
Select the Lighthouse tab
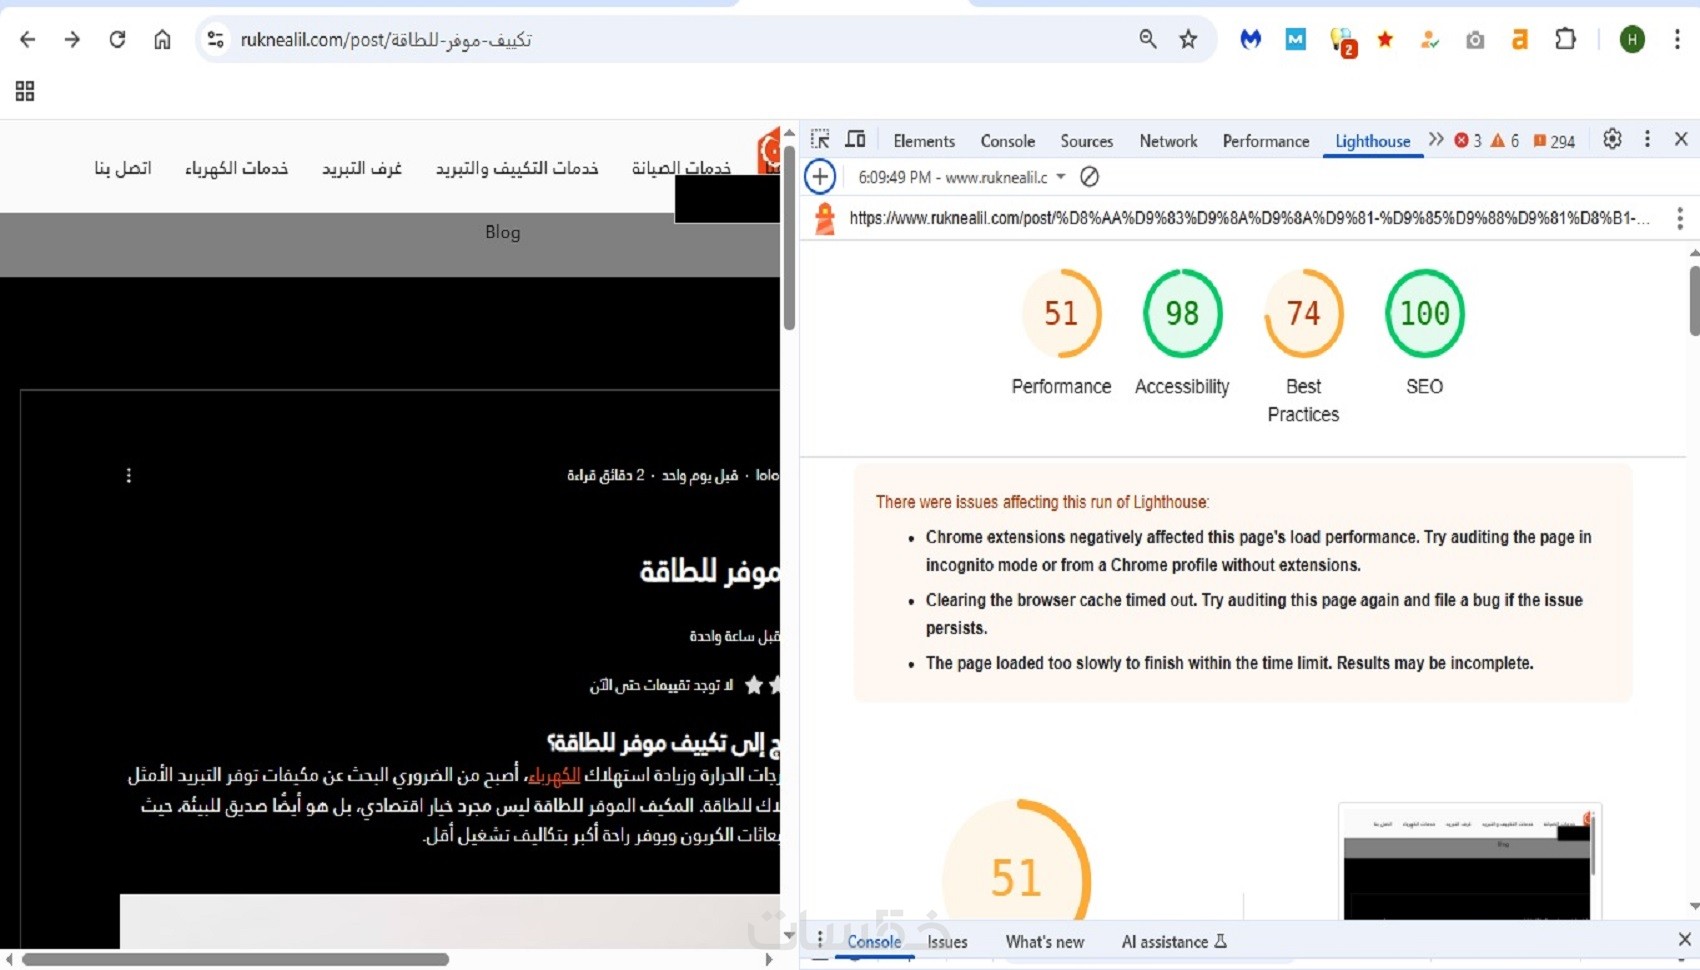point(1373,141)
